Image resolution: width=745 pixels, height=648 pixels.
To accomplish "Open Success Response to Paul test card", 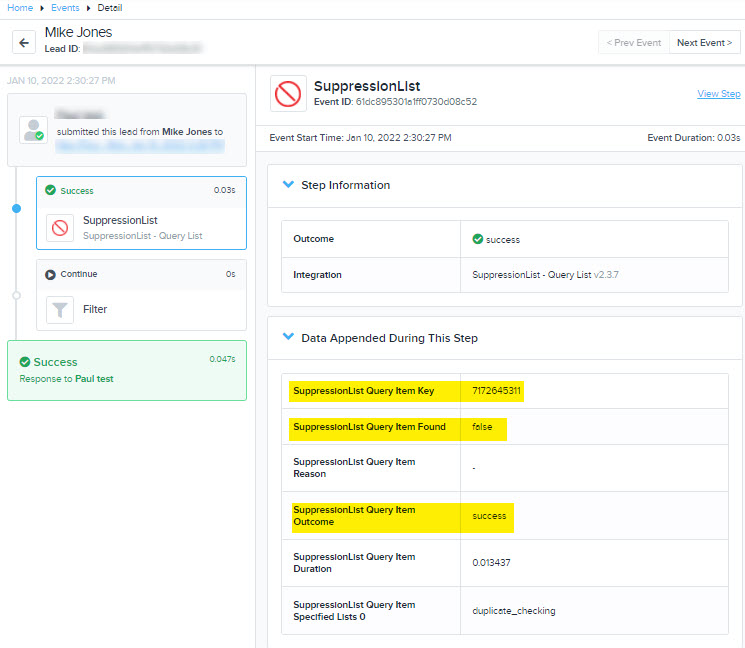I will coord(127,371).
